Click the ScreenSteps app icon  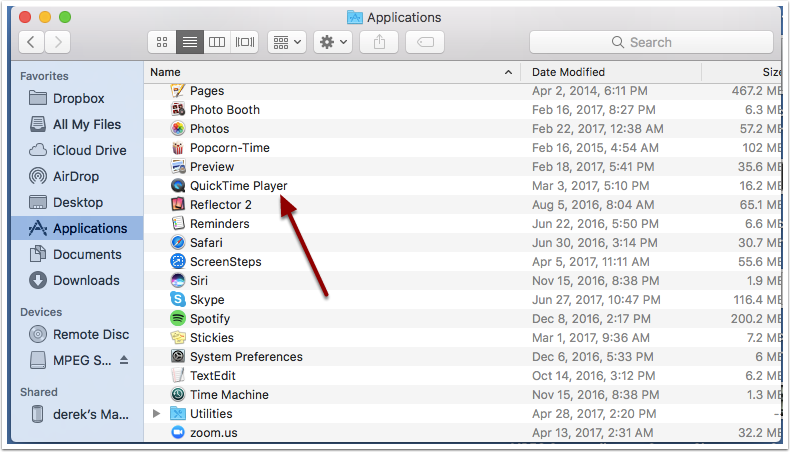(178, 262)
